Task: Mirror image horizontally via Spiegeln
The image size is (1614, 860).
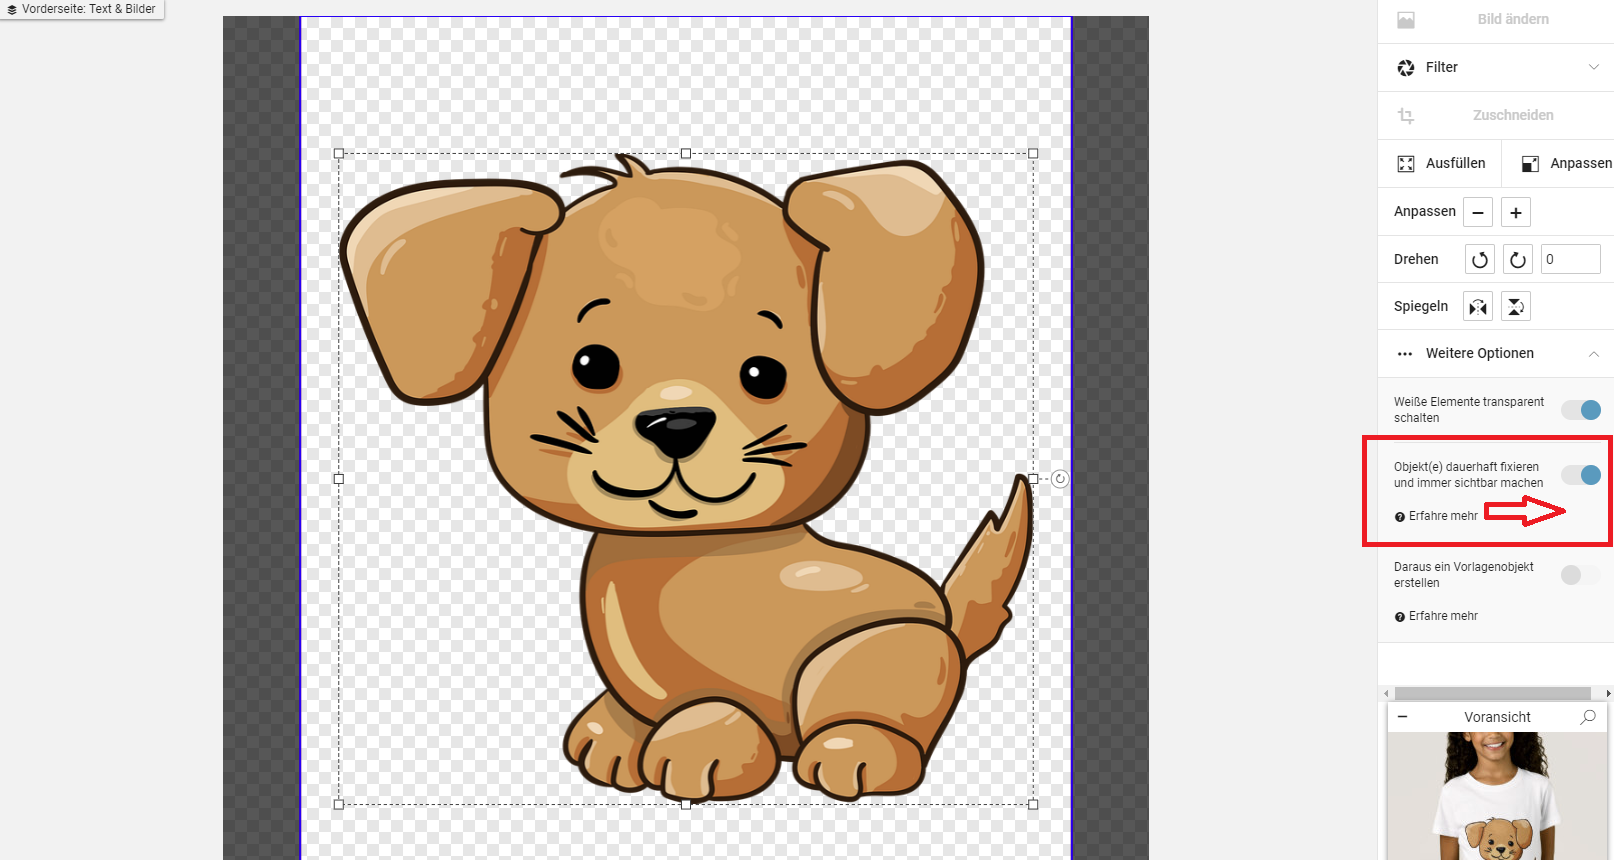Action: coord(1478,307)
